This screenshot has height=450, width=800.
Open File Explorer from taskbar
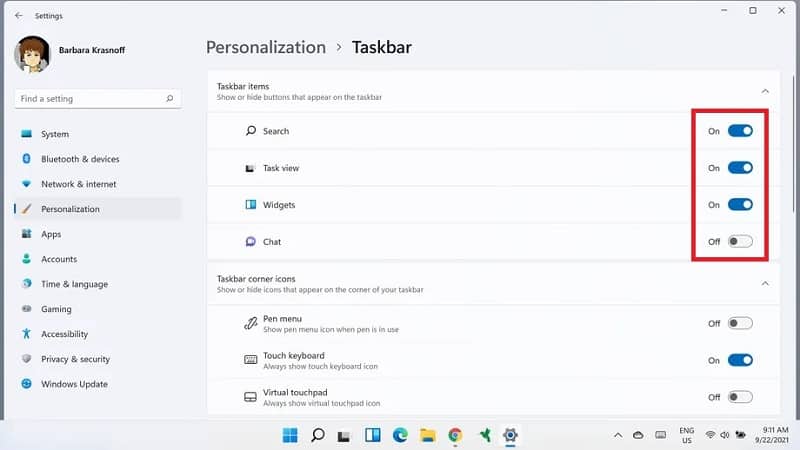[428, 435]
